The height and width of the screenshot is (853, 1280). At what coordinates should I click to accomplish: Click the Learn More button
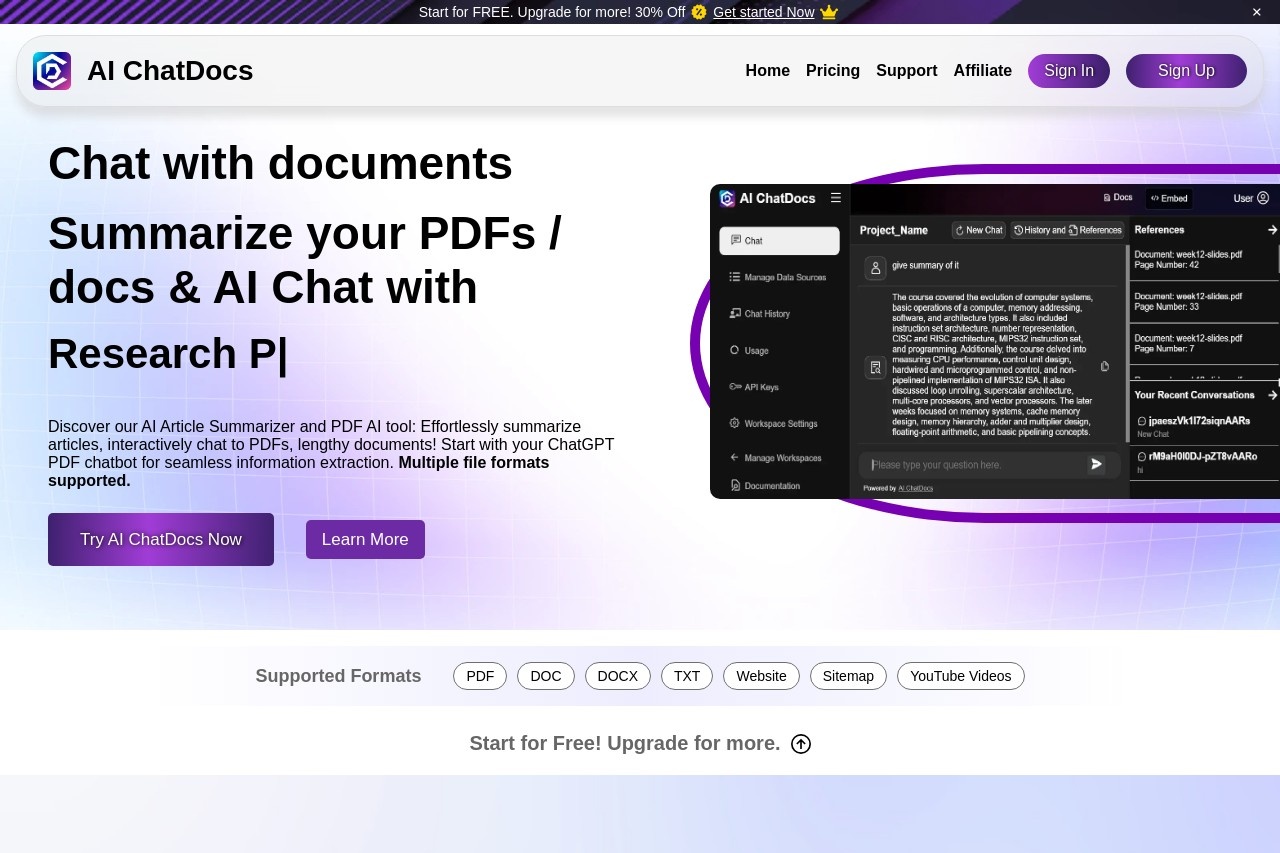[365, 540]
